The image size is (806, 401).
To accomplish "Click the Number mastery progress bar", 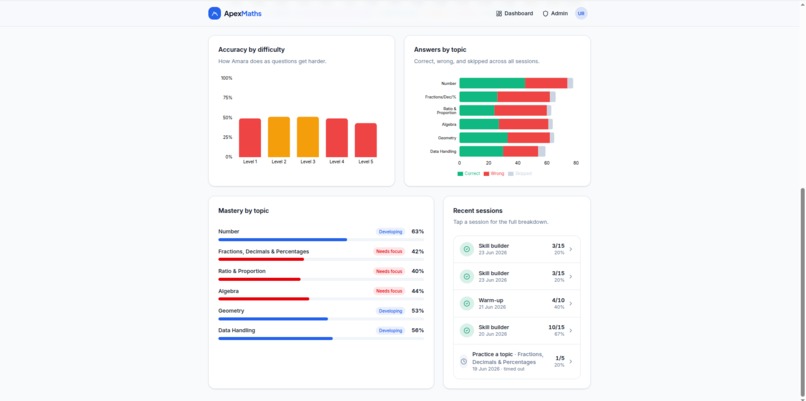I will pos(321,240).
